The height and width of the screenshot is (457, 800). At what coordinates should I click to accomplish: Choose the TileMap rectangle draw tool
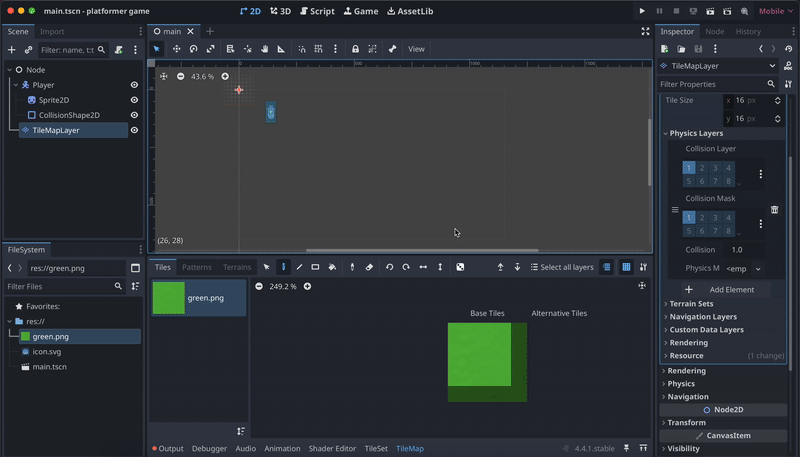pyautogui.click(x=315, y=267)
